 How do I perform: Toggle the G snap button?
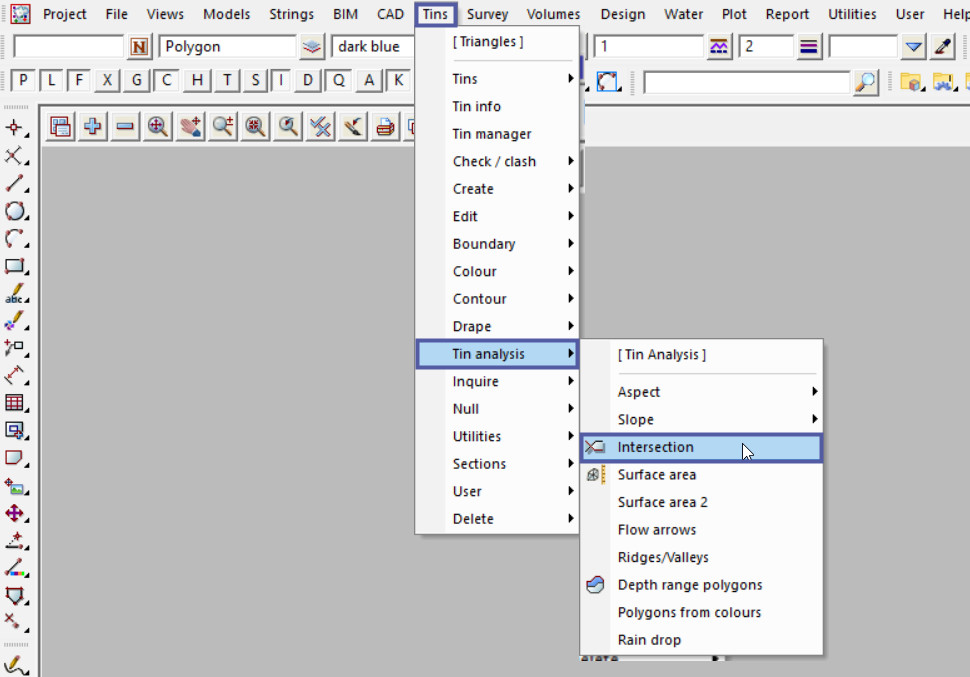(x=137, y=81)
